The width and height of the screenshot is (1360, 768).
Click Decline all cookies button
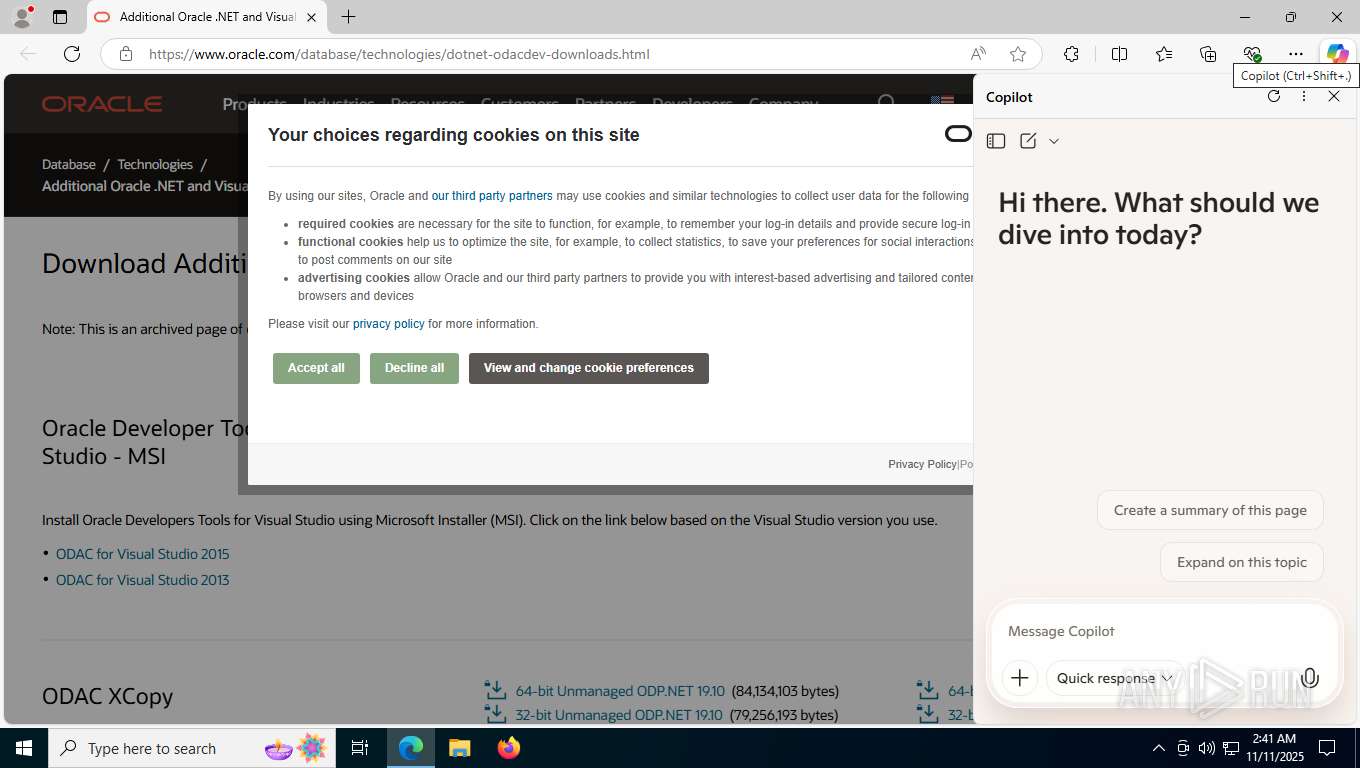click(414, 368)
